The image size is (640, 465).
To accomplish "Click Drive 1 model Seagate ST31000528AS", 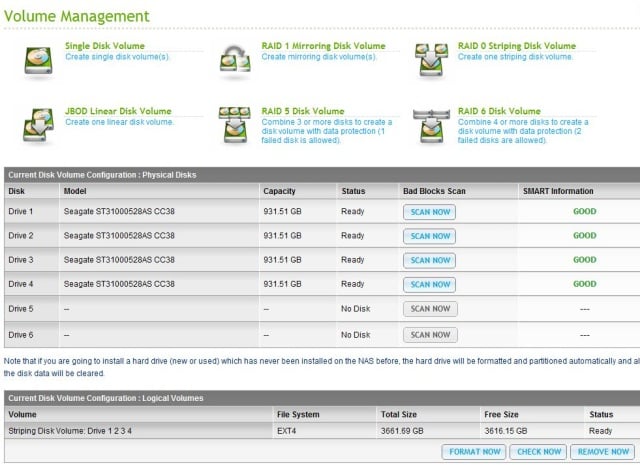I will tap(119, 211).
